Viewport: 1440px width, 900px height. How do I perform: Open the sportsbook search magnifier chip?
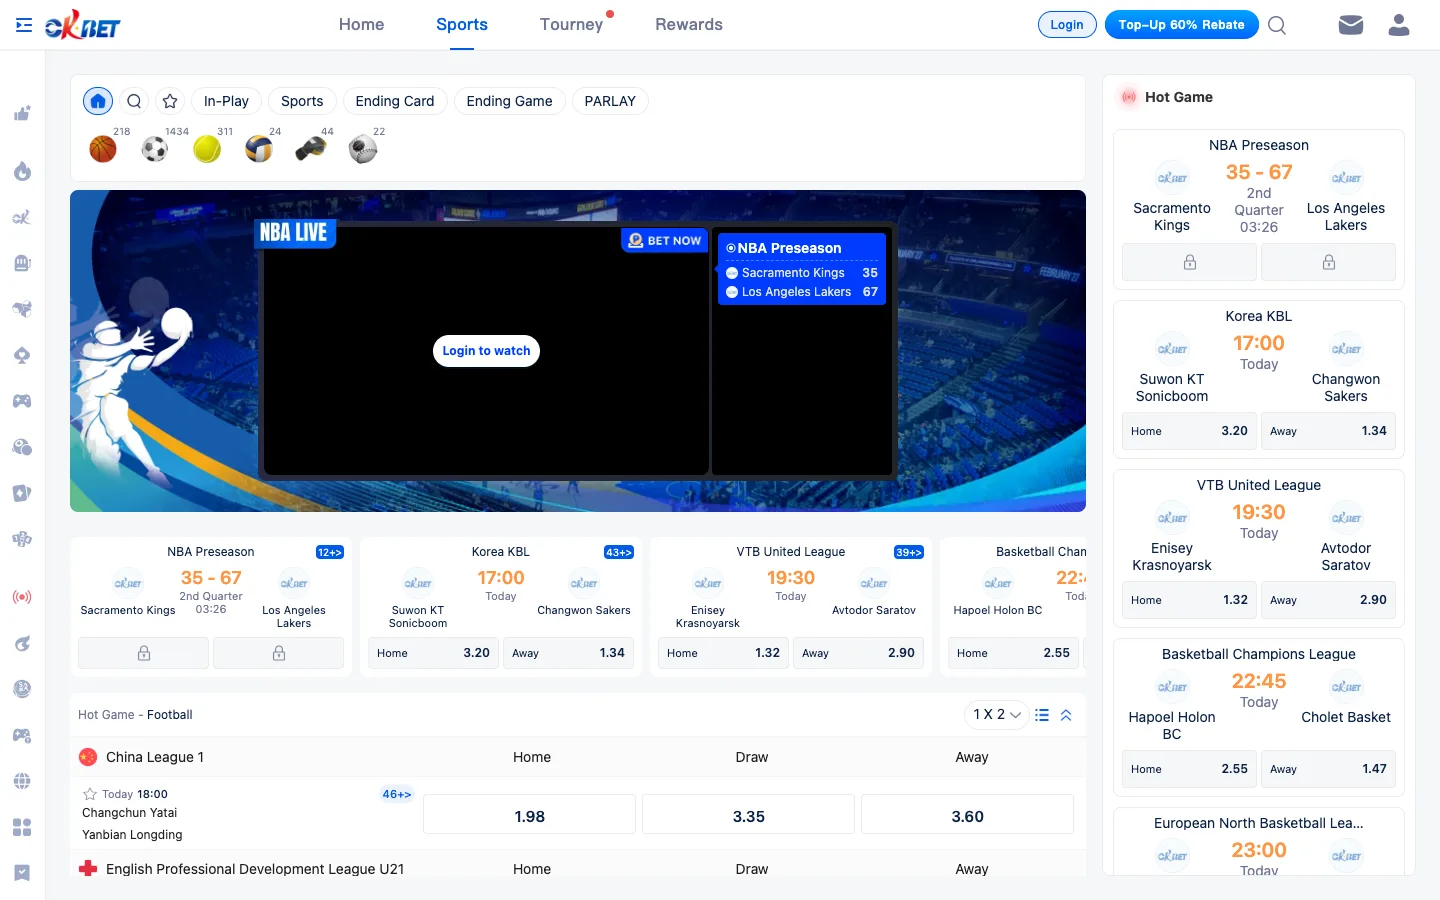(x=134, y=101)
